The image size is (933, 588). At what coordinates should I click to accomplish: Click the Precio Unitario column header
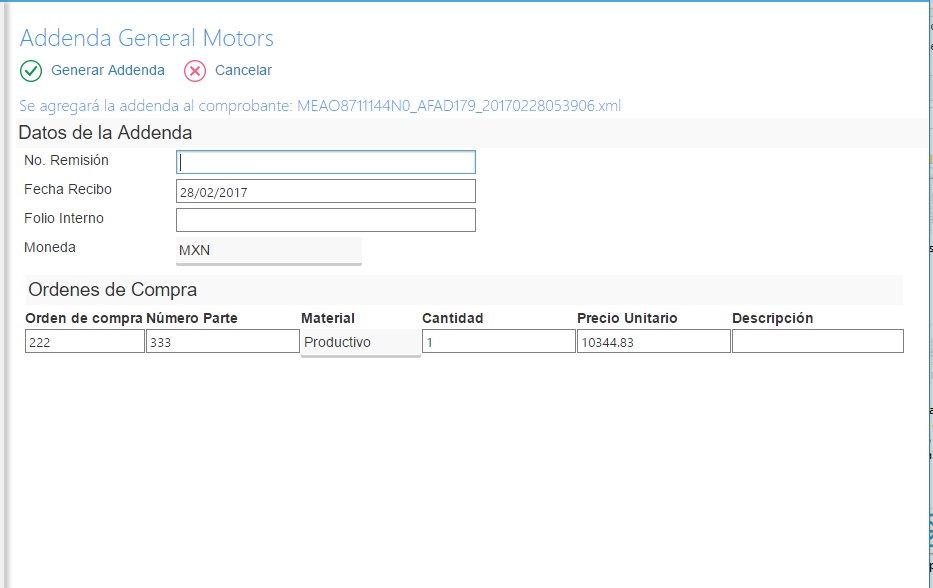[627, 318]
